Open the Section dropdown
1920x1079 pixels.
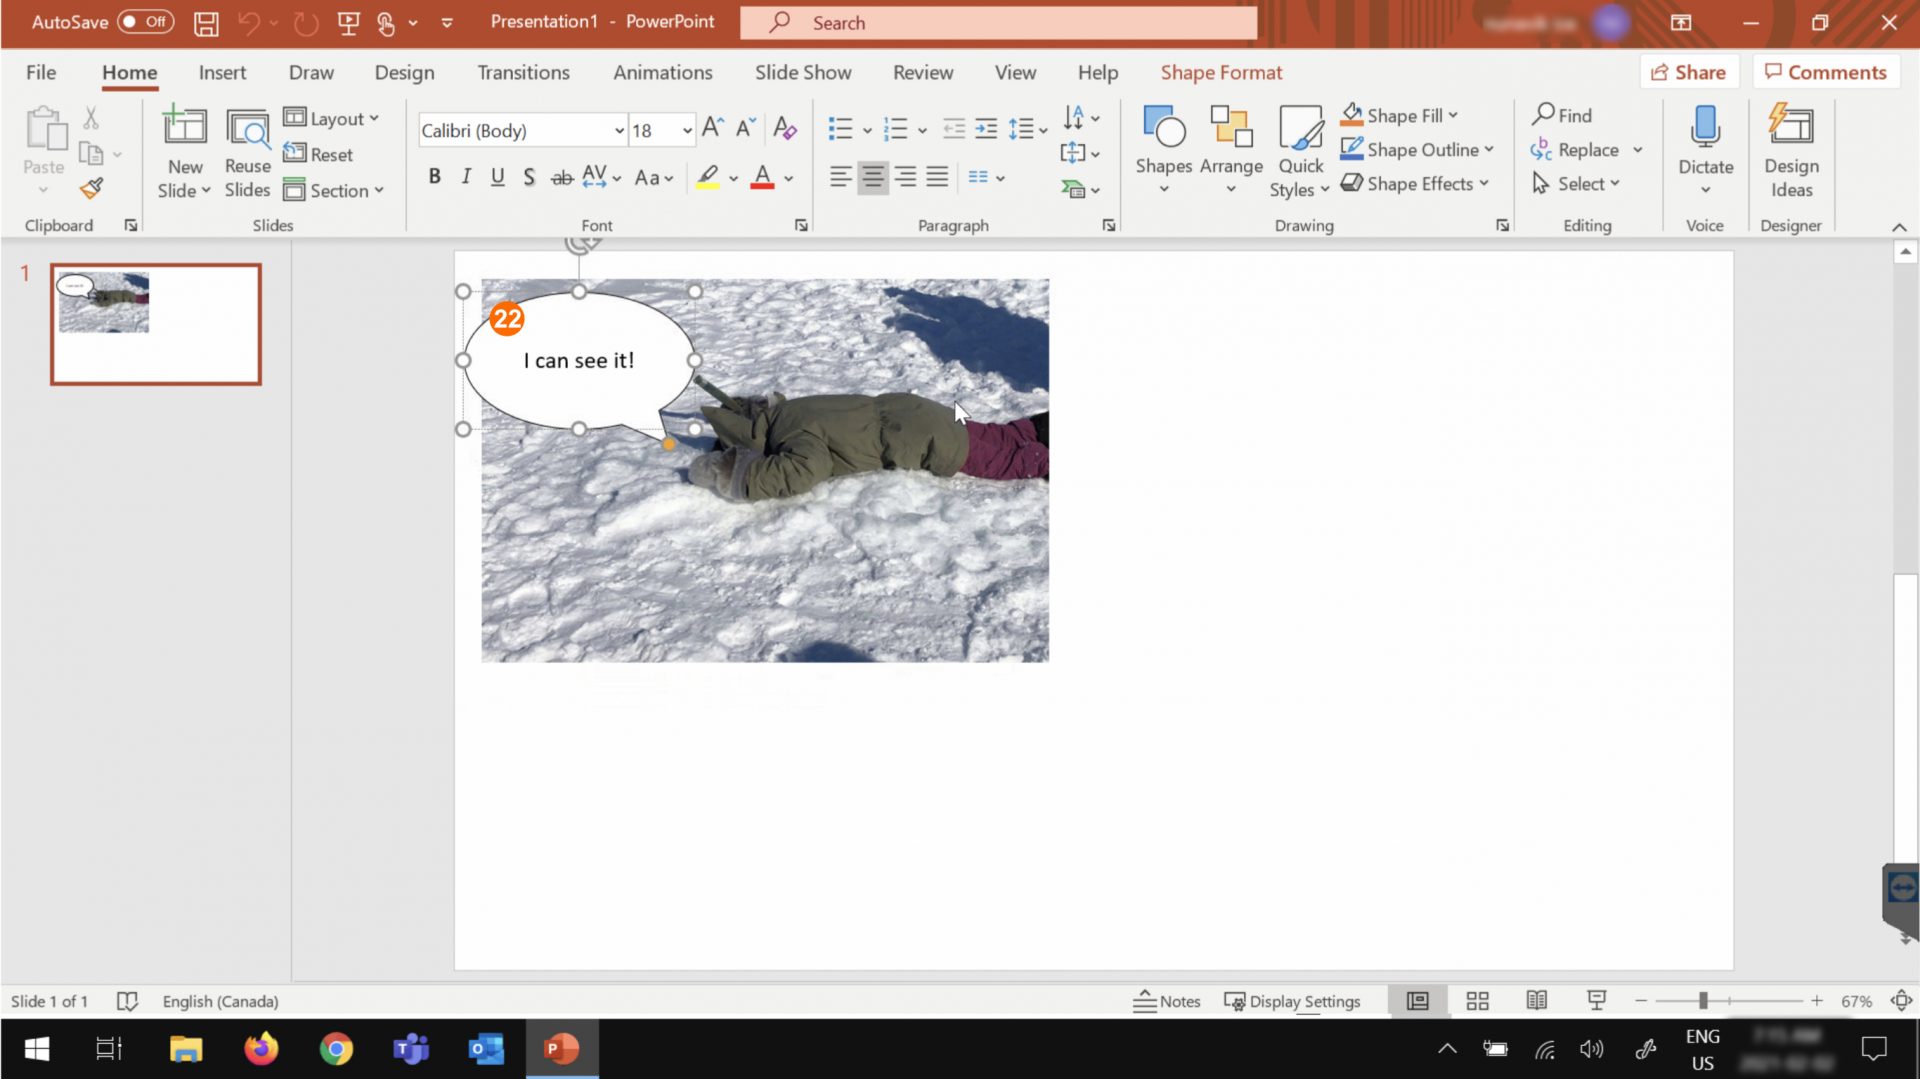click(x=336, y=190)
